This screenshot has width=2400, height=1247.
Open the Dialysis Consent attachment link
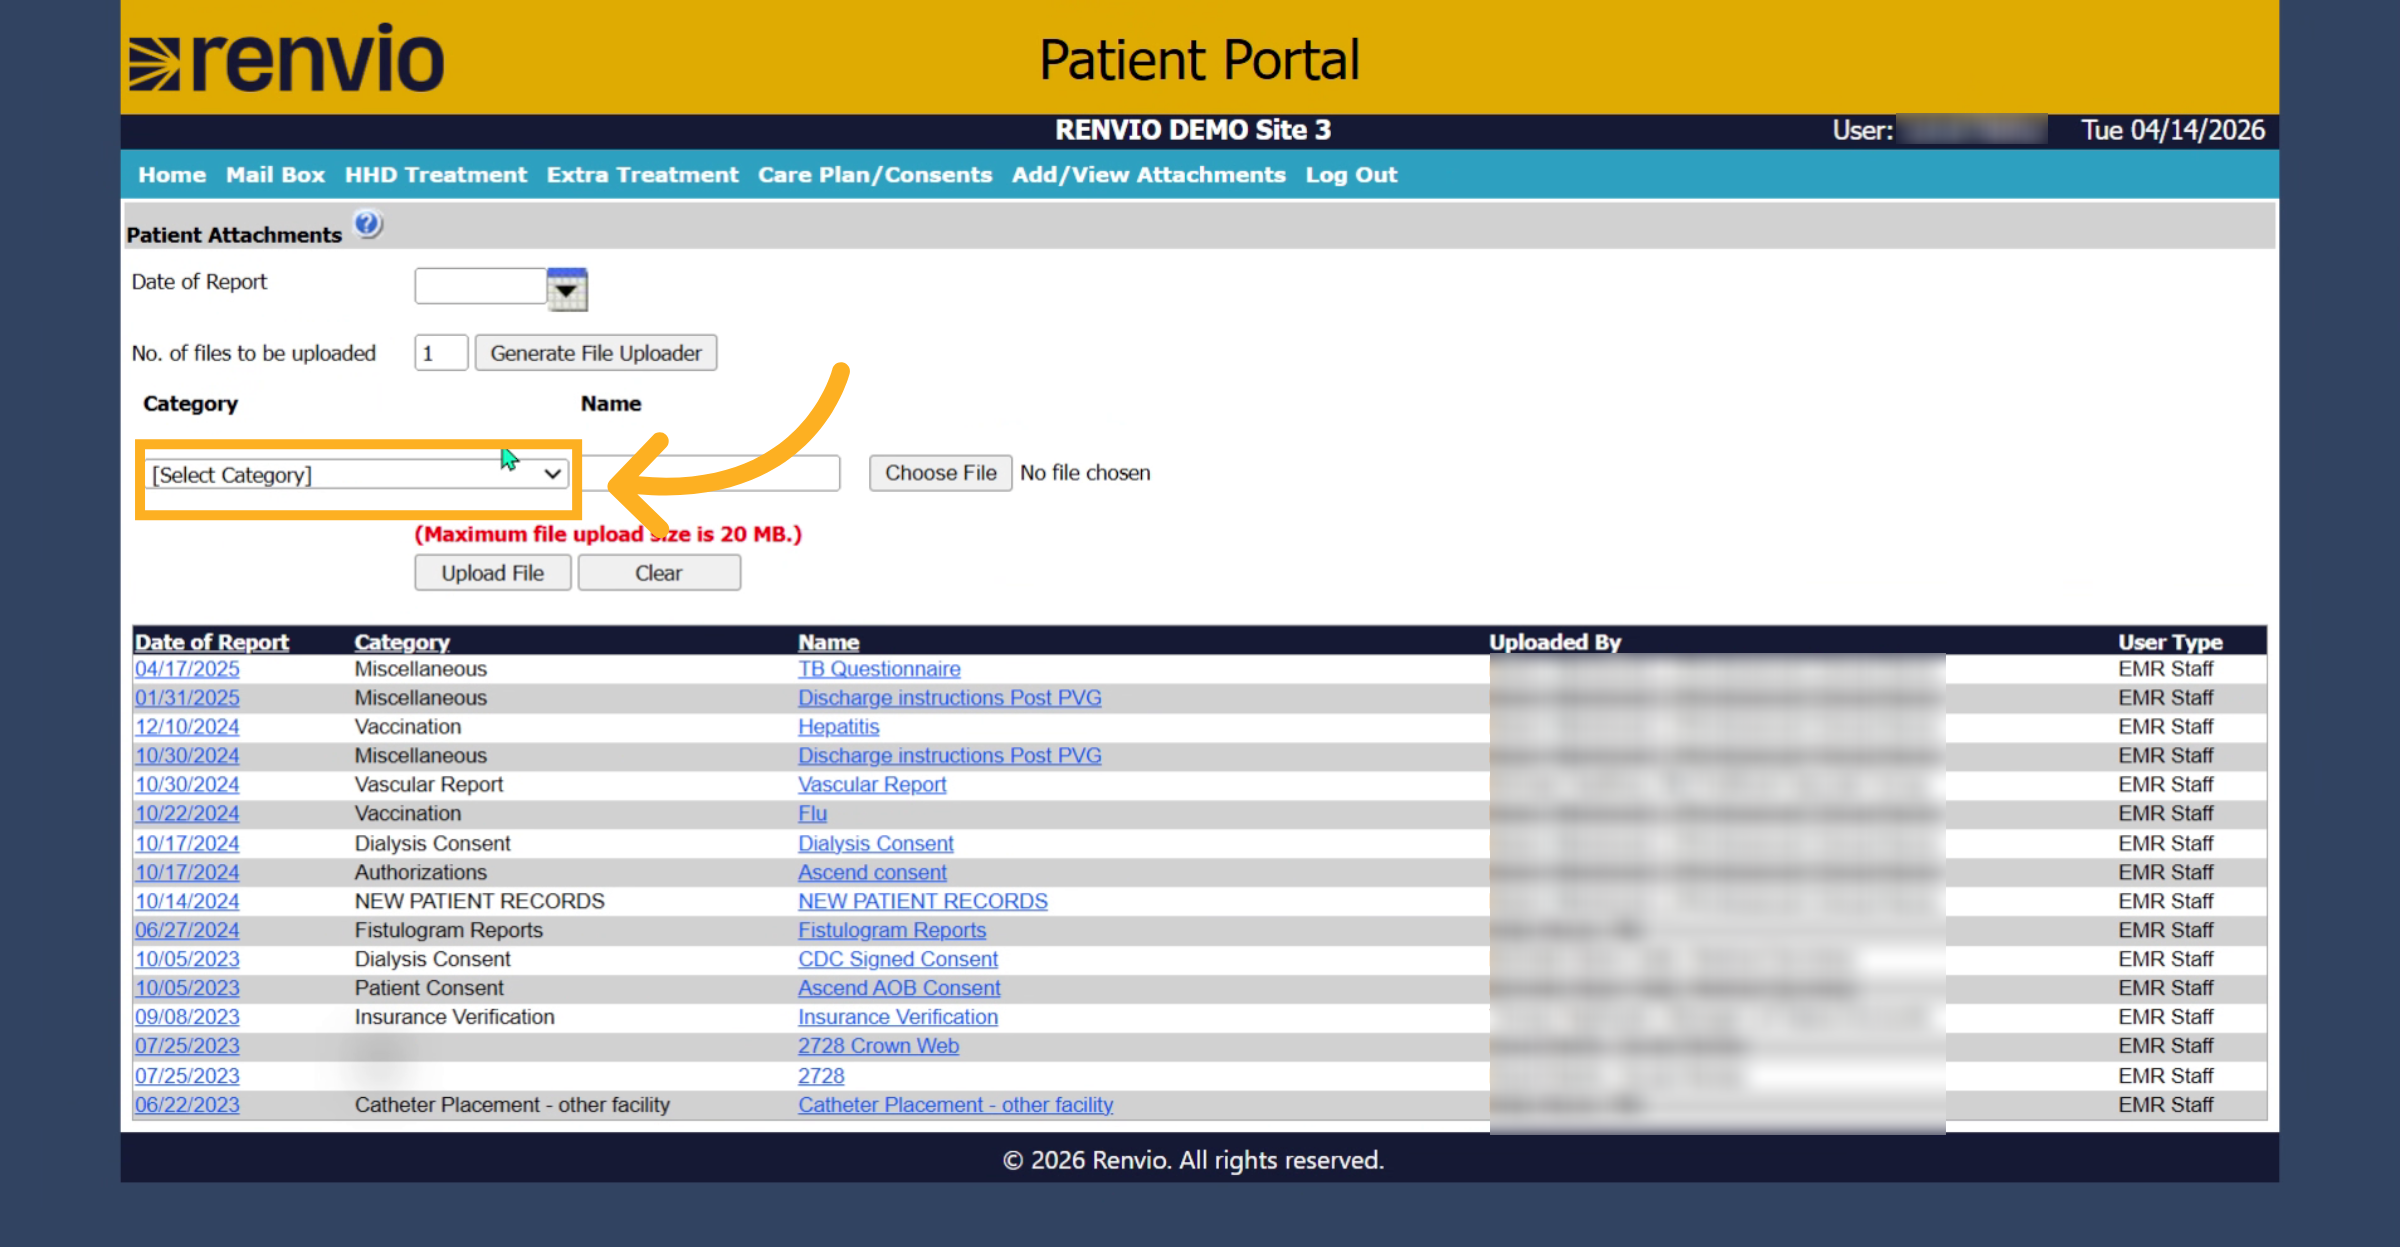876,844
